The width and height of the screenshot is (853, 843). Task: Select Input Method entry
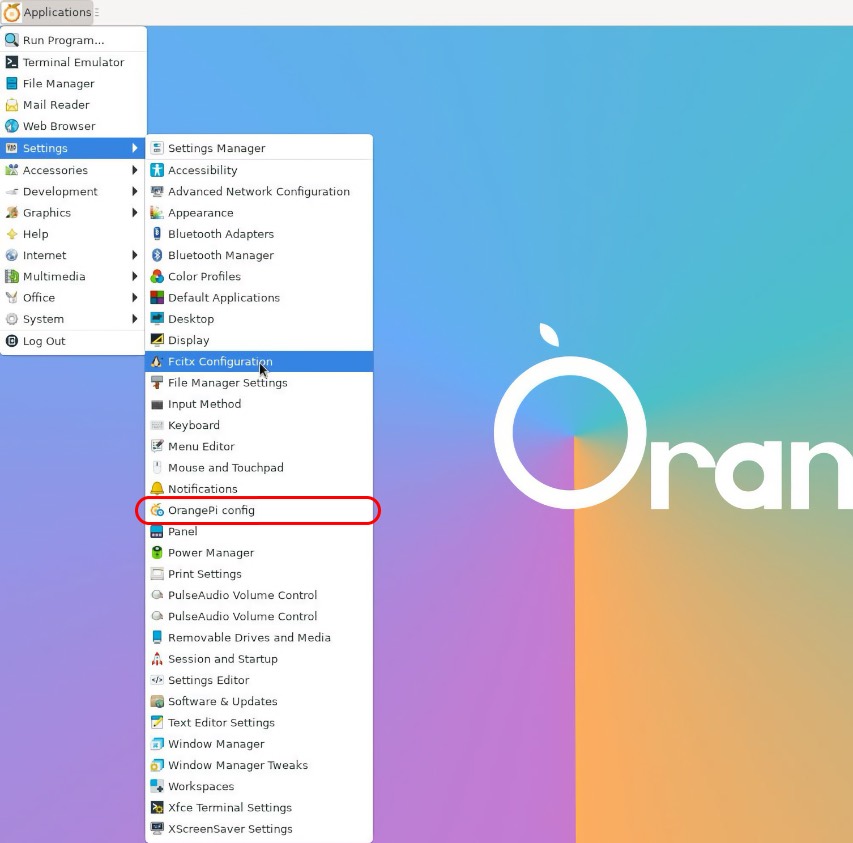point(259,404)
